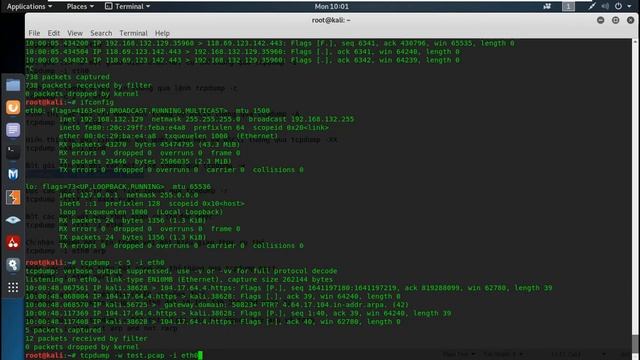640x360 pixels.
Task: Click the Terminal icon in the dock
Action: 13,152
